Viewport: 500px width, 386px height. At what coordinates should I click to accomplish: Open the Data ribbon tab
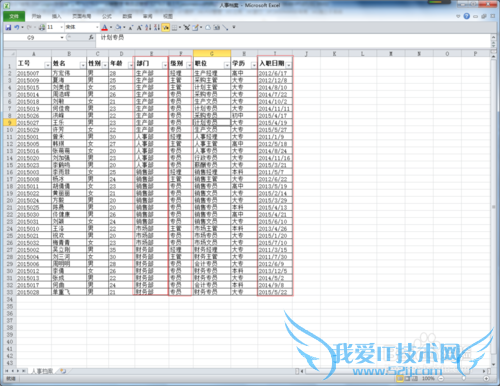pyautogui.click(x=127, y=16)
